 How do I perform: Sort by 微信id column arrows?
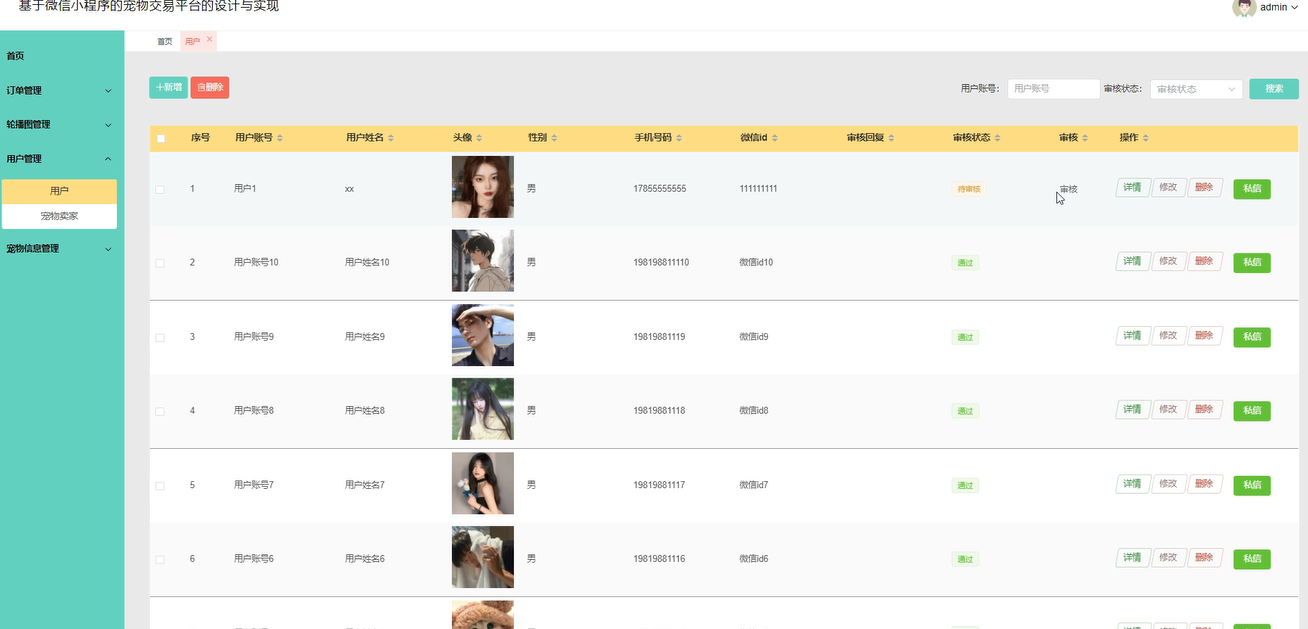click(775, 138)
